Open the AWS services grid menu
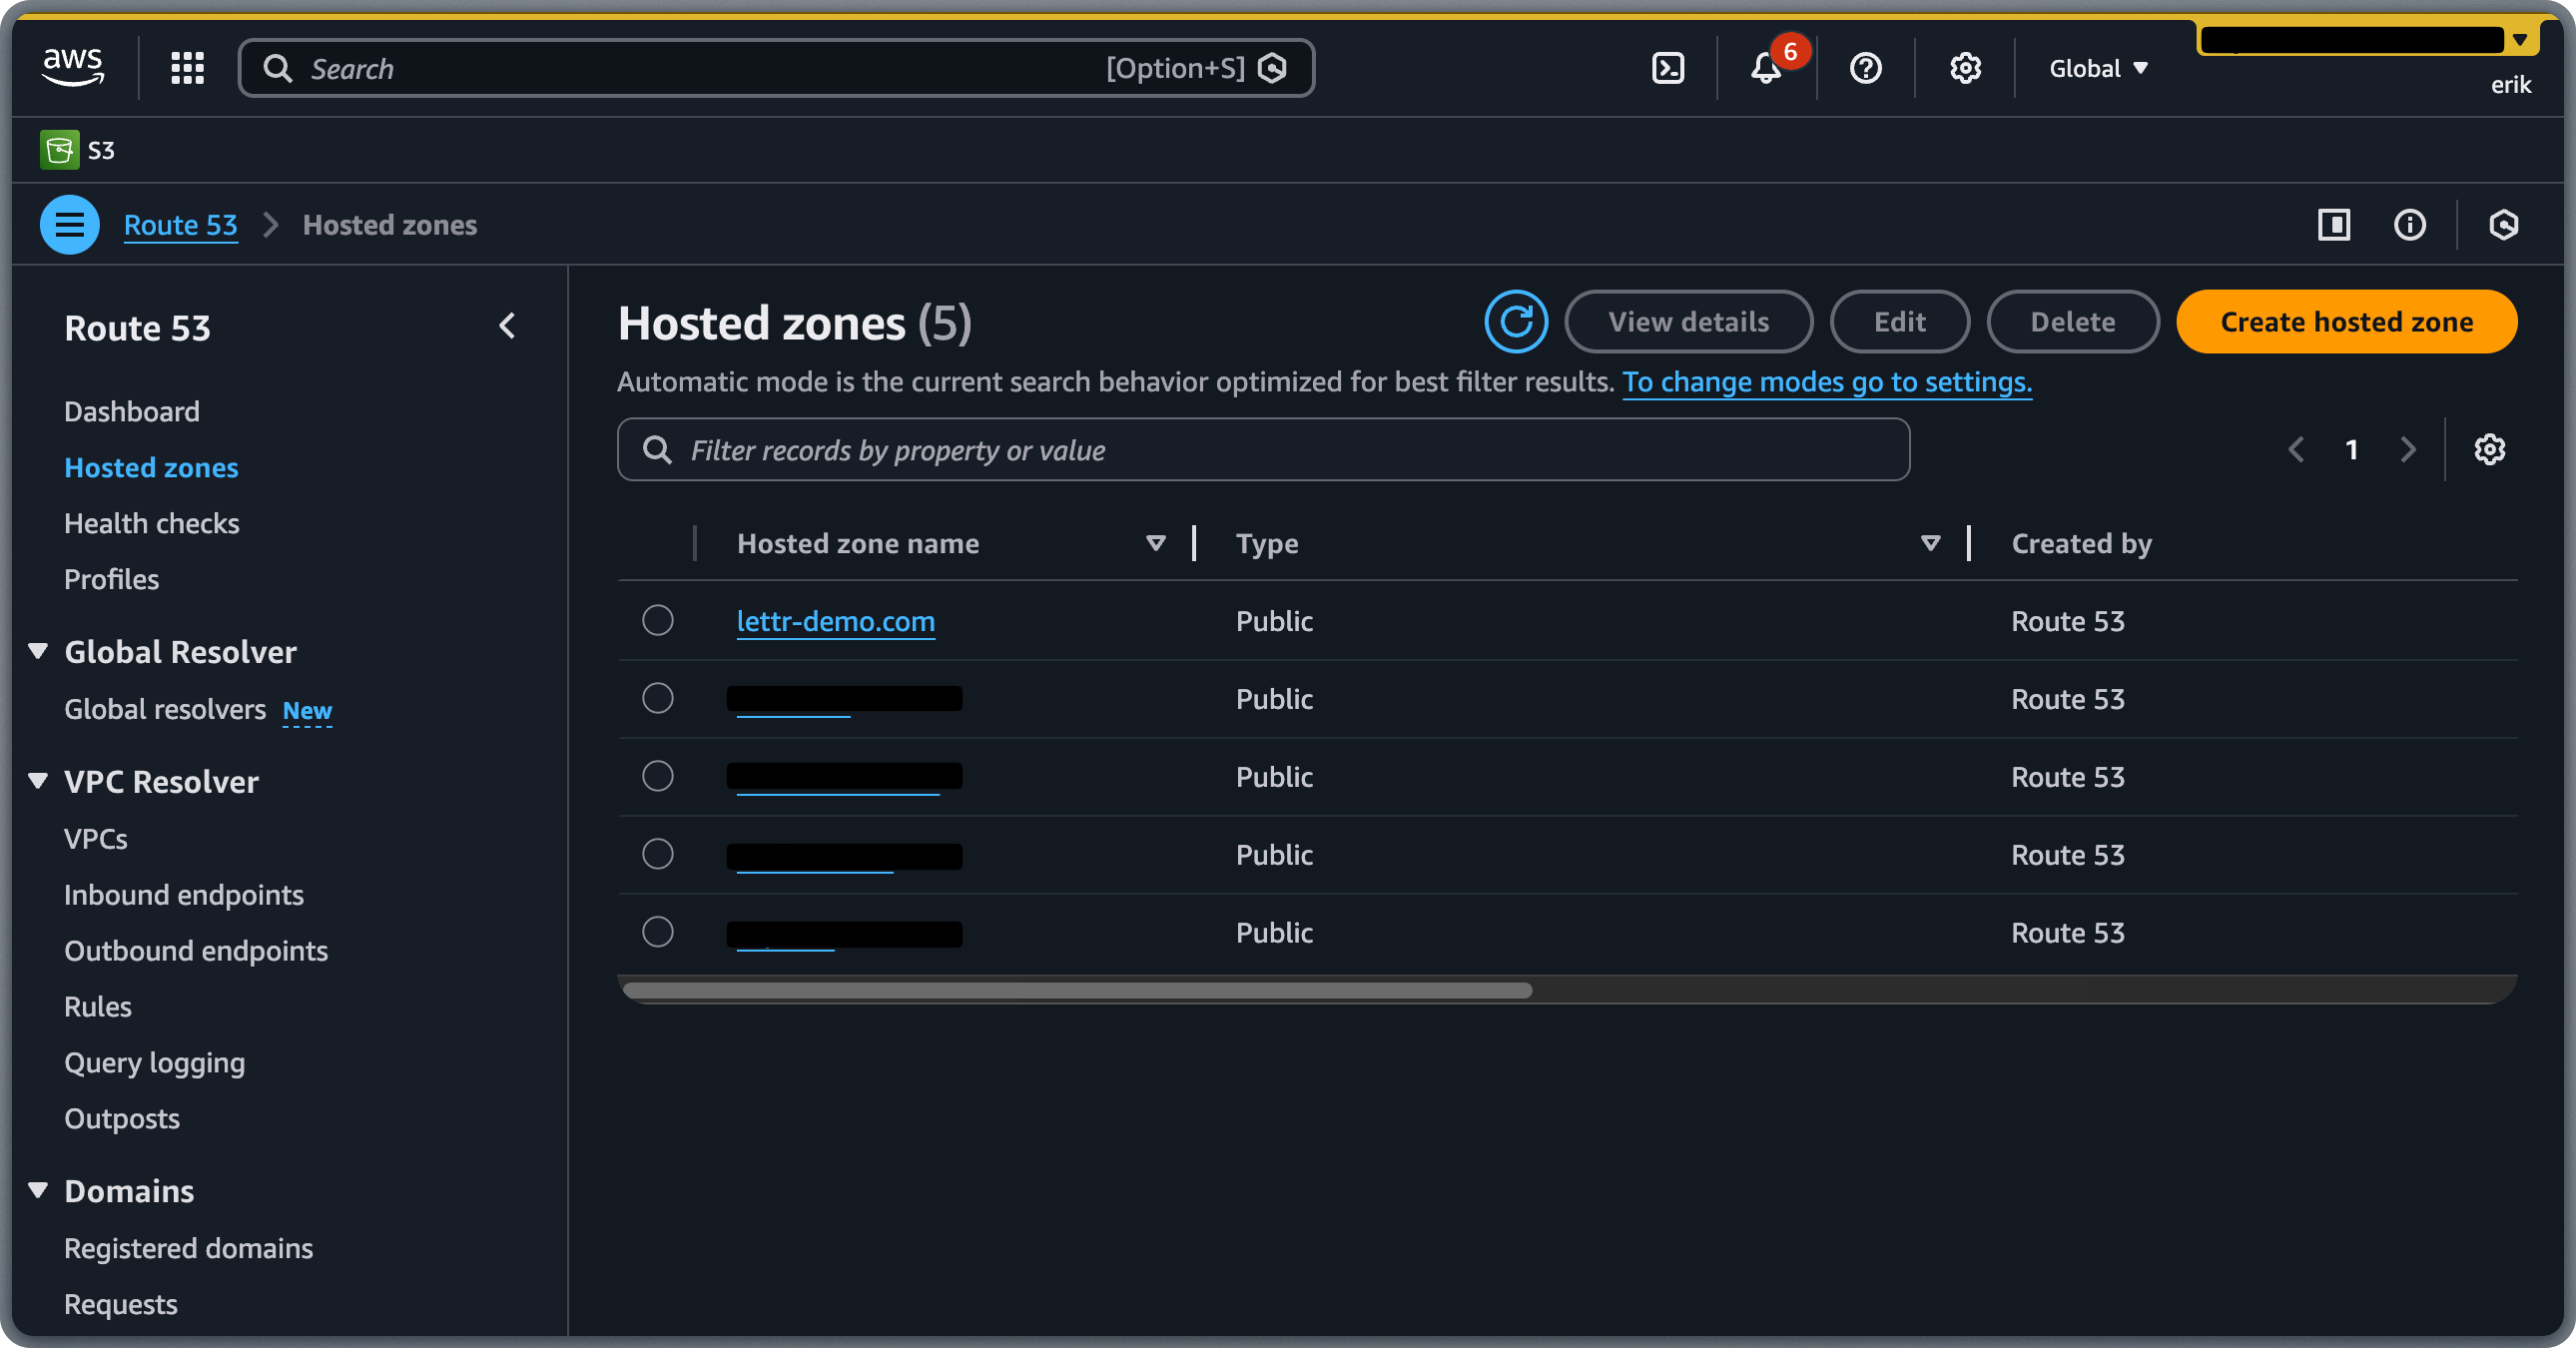The height and width of the screenshot is (1348, 2576). 186,67
